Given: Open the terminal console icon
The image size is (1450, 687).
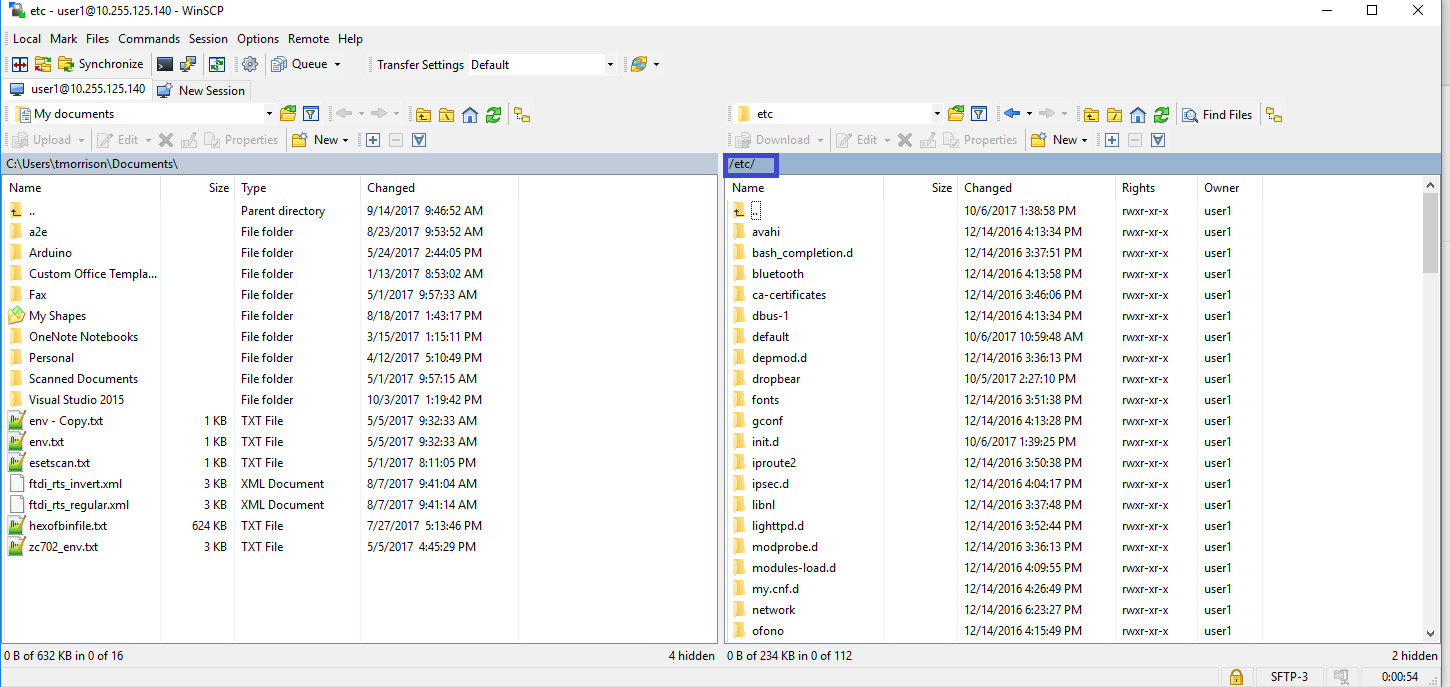Looking at the screenshot, I should click(165, 64).
